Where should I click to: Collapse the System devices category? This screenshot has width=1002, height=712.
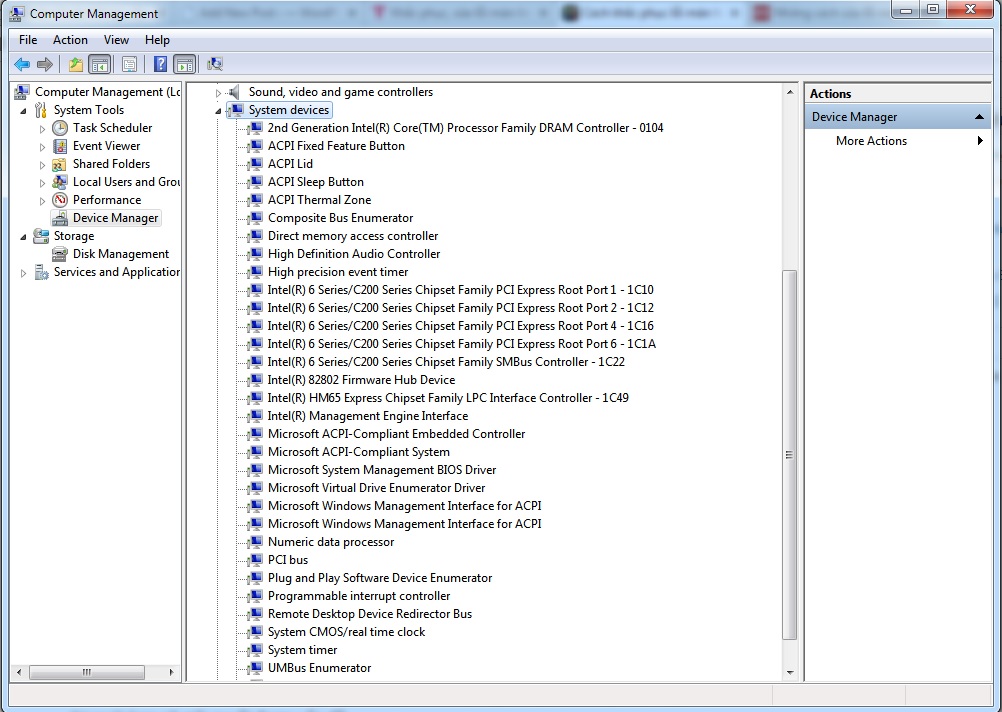pyautogui.click(x=219, y=111)
